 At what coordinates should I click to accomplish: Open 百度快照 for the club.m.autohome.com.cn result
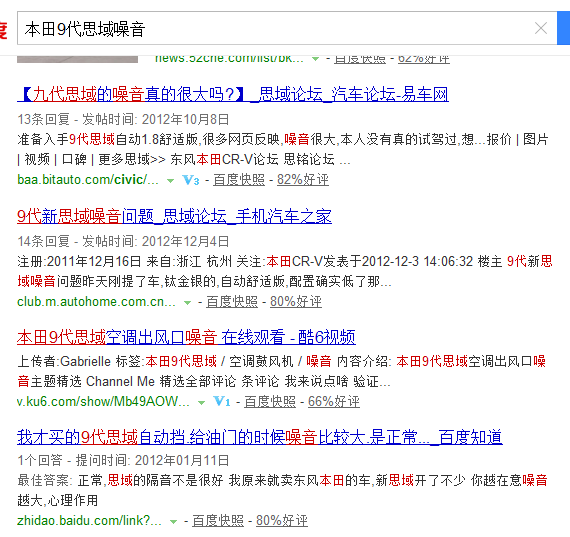(232, 302)
